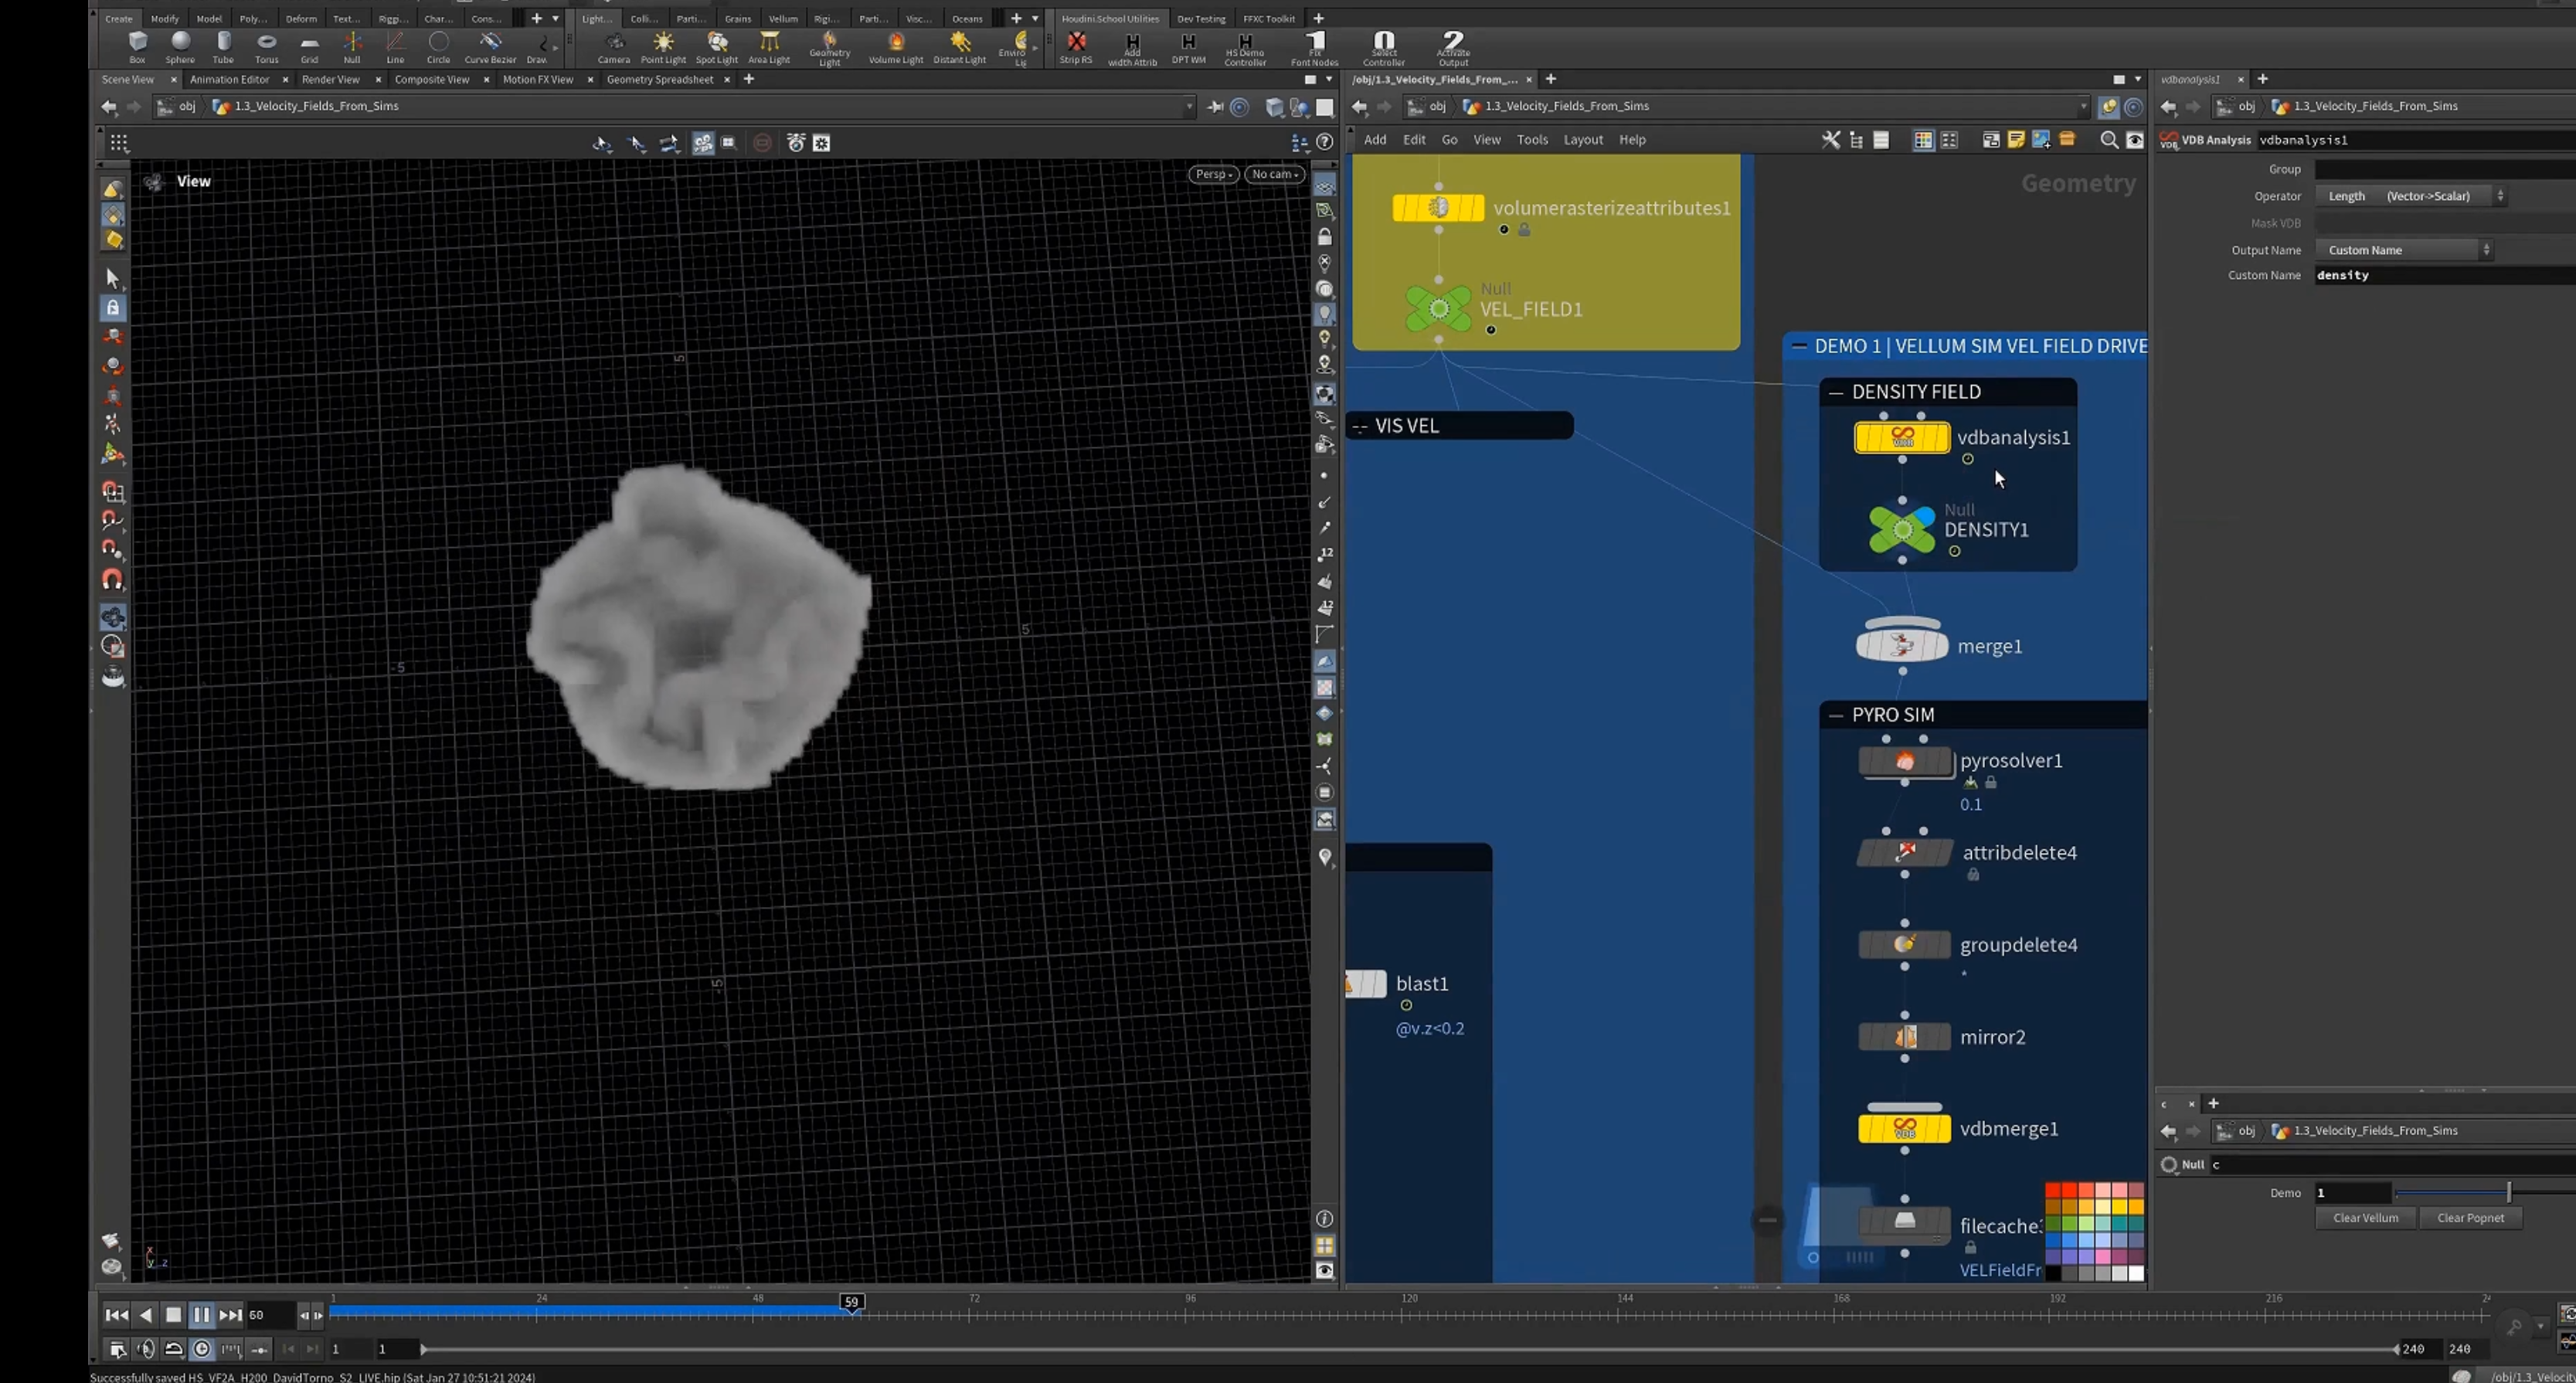The image size is (2576, 1383).
Task: Collapse the PYRO SIM network box
Action: 1836,715
